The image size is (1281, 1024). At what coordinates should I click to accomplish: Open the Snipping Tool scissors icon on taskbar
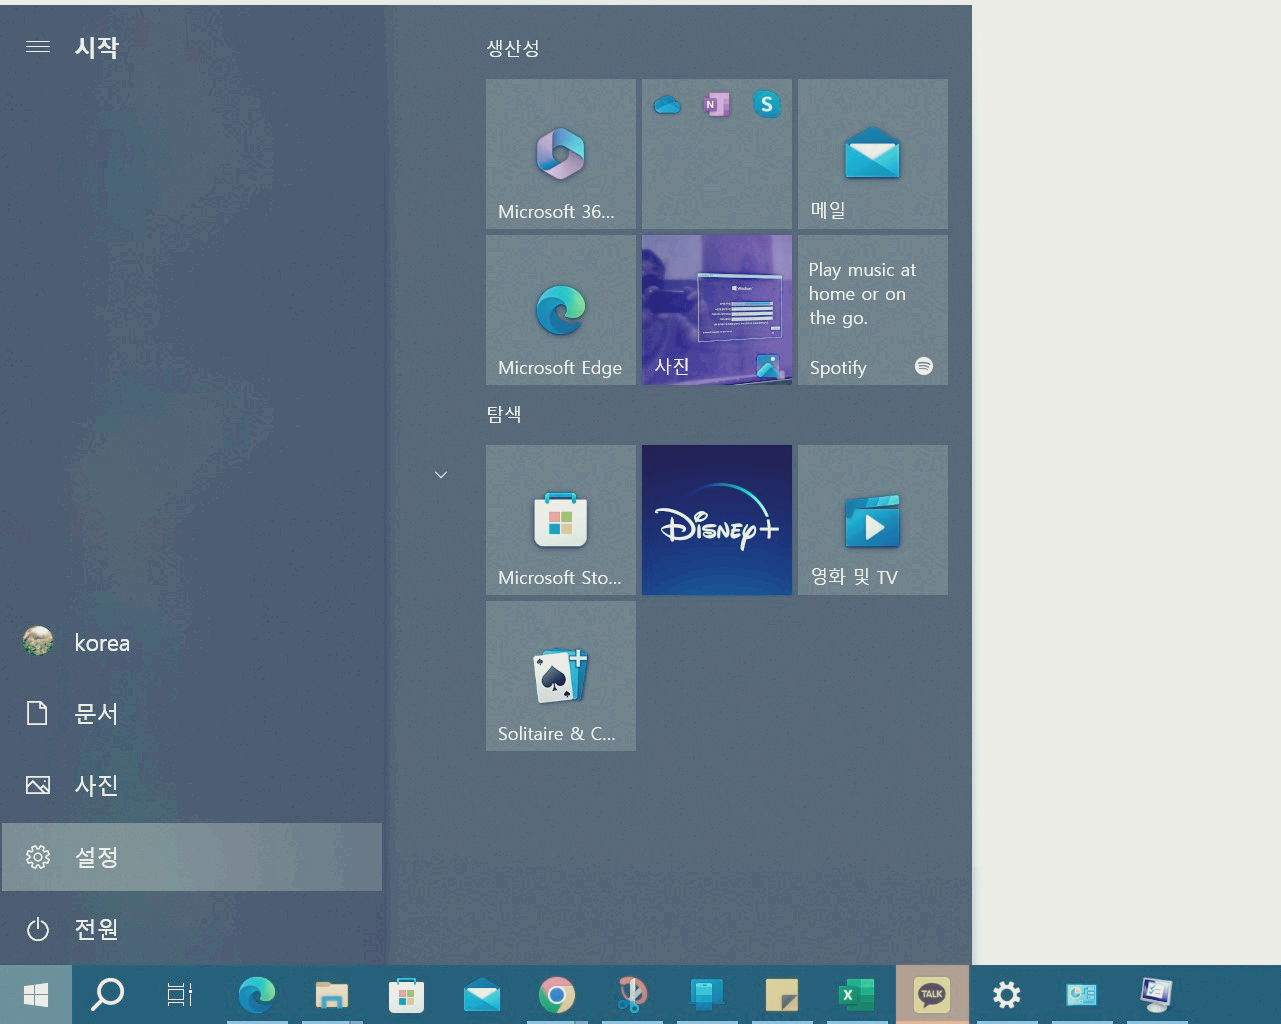[x=632, y=995]
